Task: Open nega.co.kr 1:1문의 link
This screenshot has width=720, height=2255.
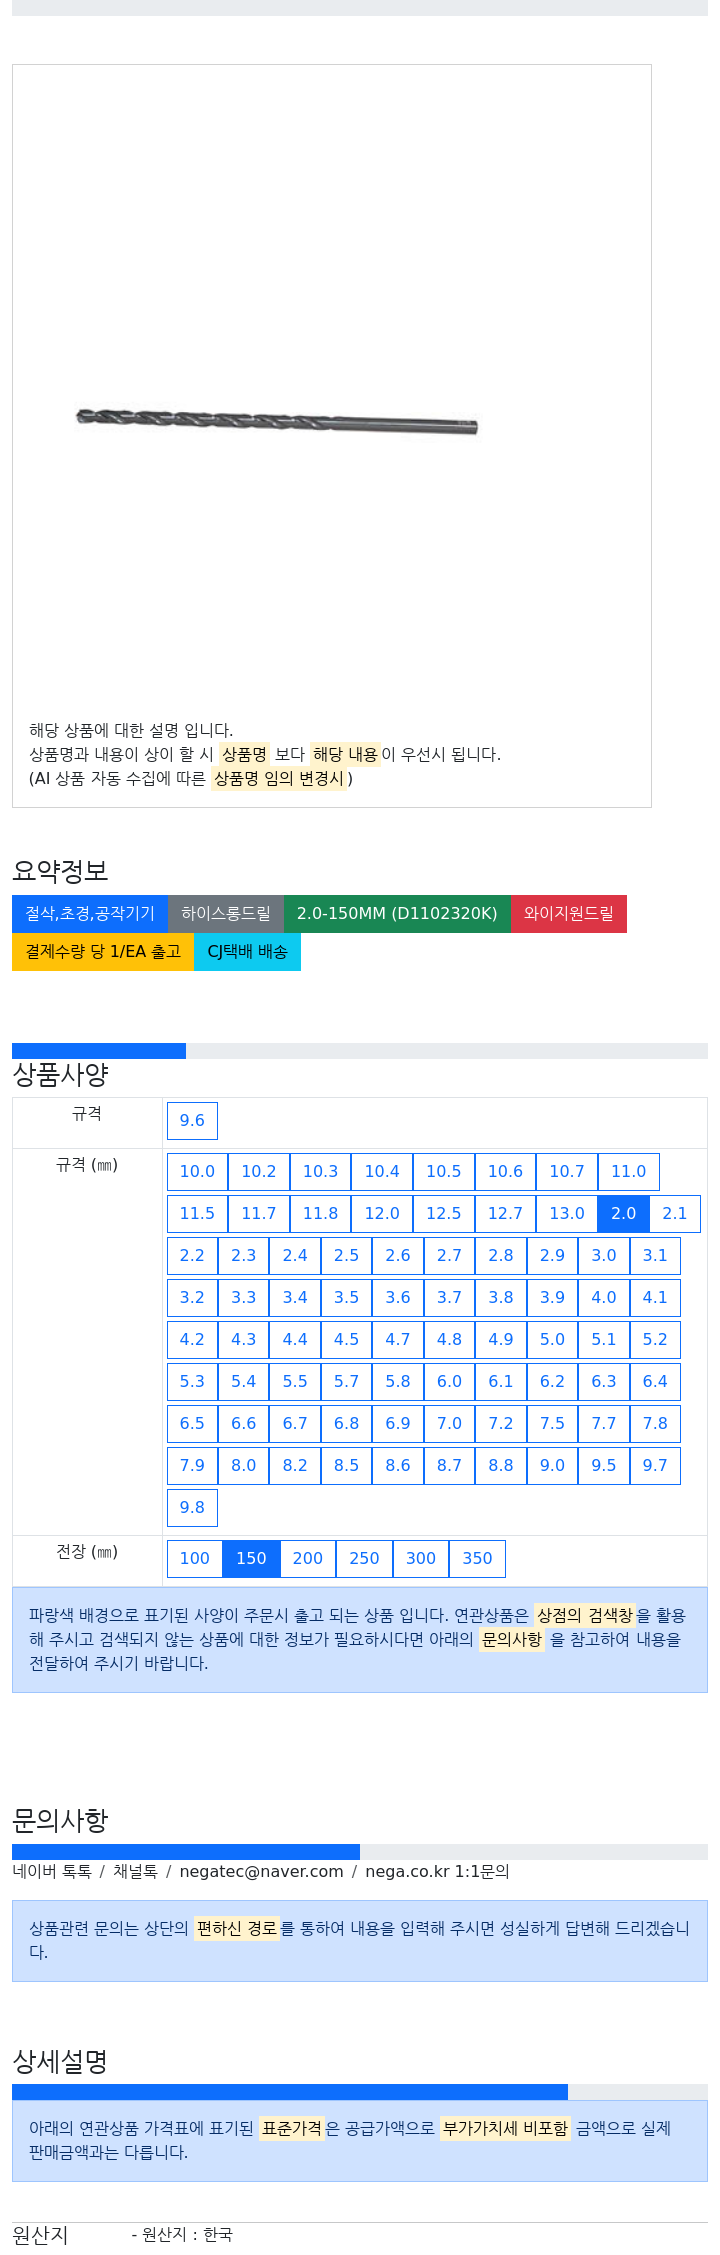Action: (437, 1872)
